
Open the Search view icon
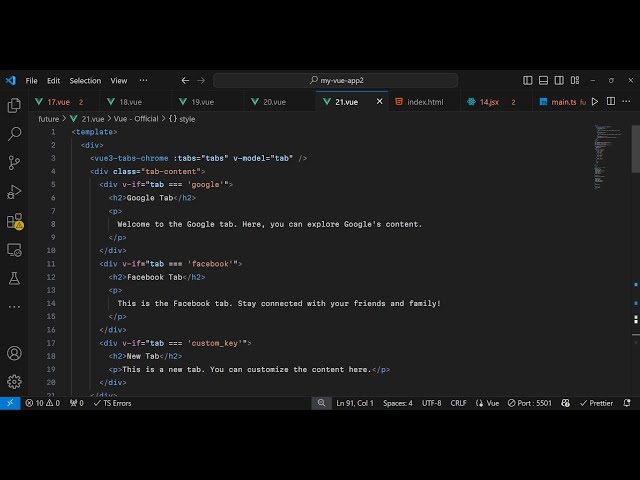pos(14,134)
